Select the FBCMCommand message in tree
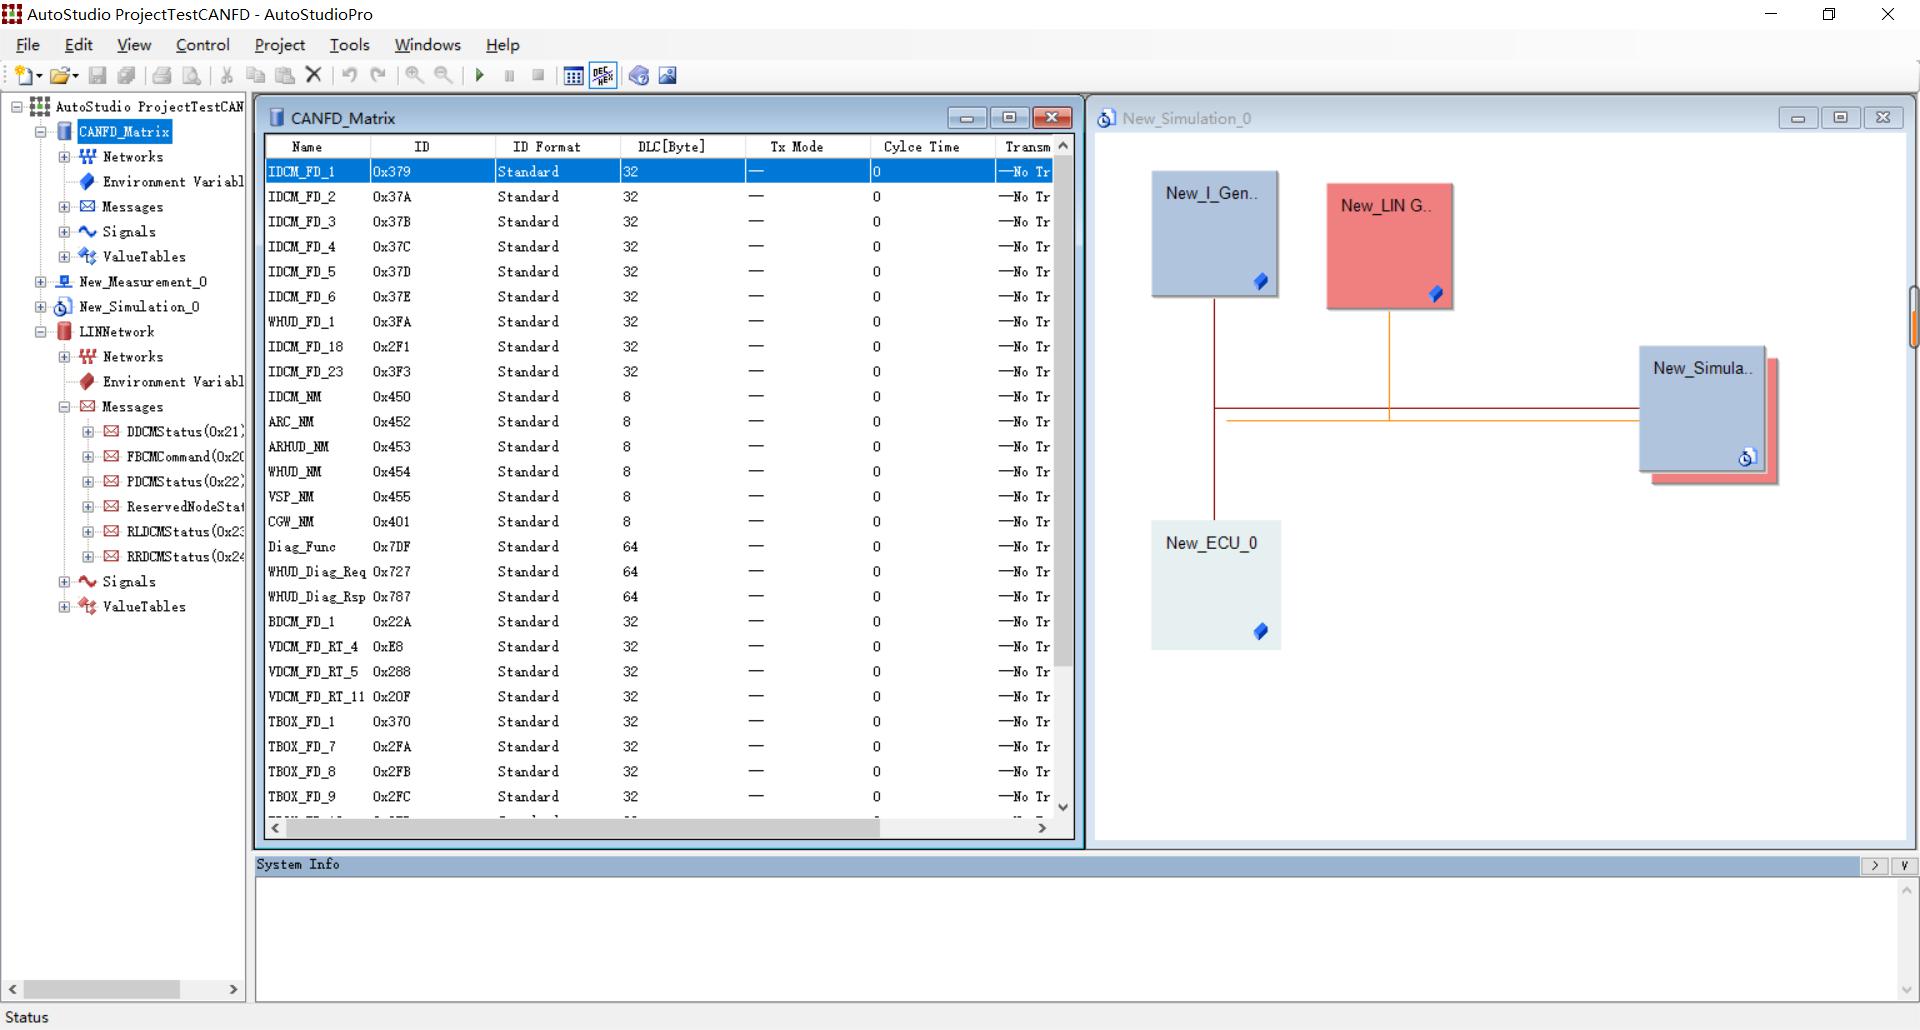The image size is (1920, 1030). (x=184, y=456)
